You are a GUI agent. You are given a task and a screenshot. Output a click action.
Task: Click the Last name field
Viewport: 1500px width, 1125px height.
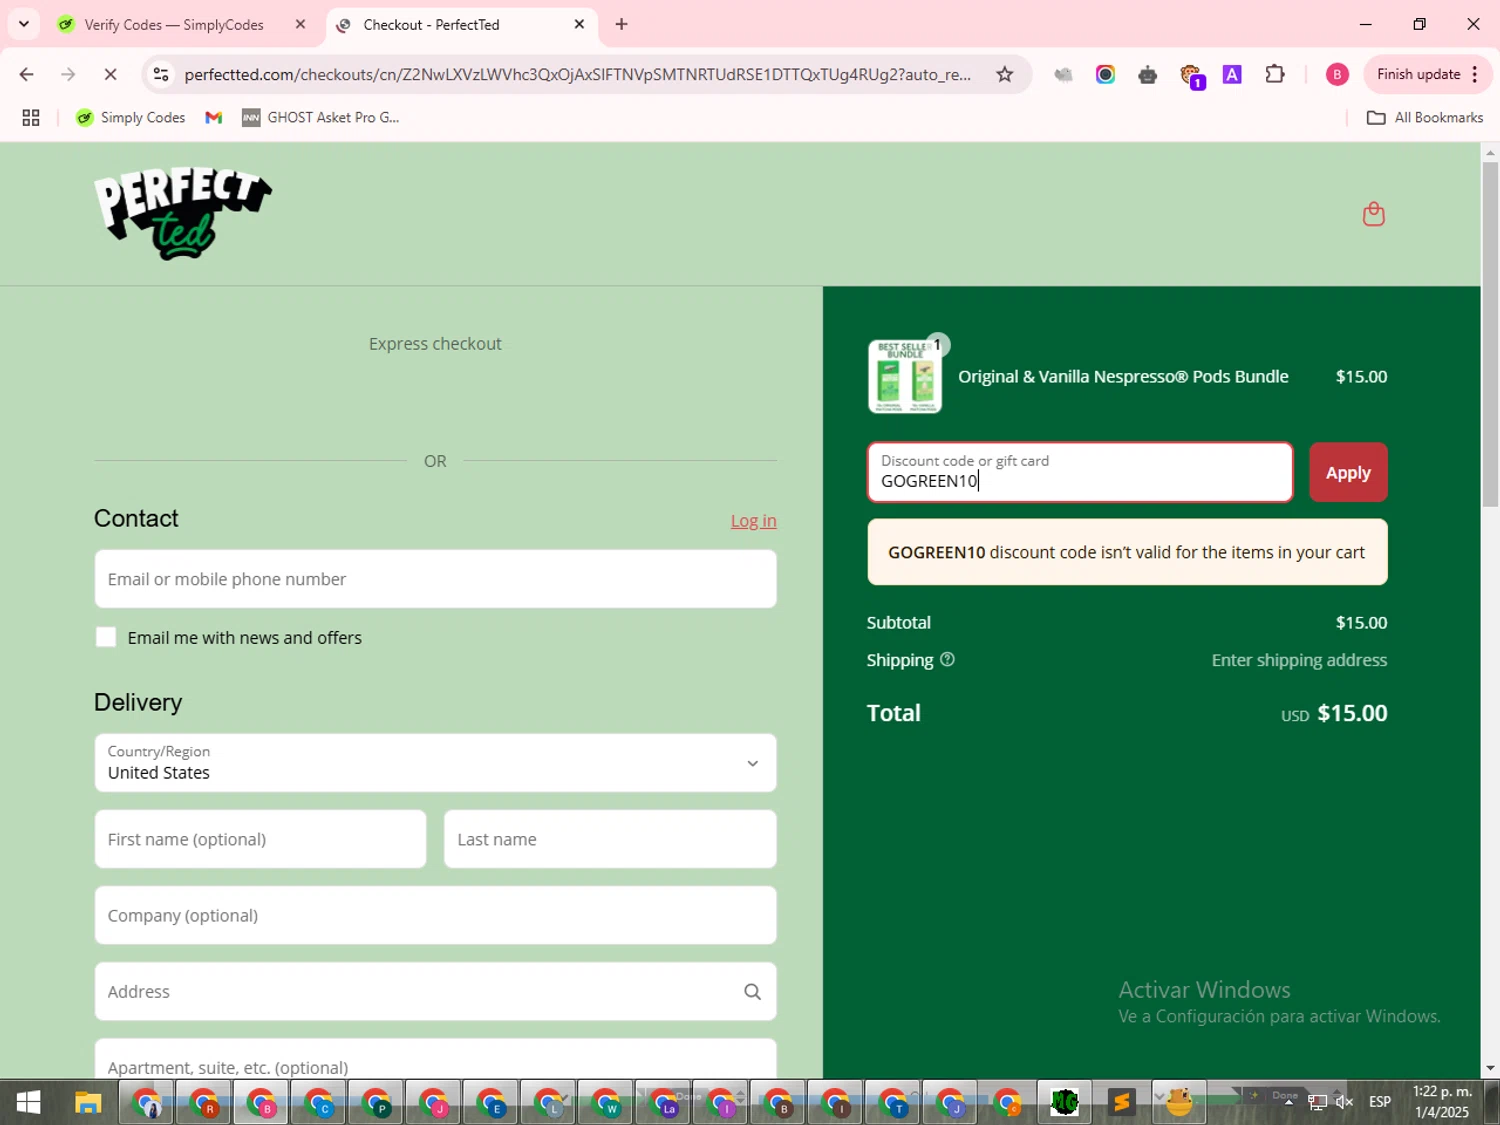tap(610, 839)
